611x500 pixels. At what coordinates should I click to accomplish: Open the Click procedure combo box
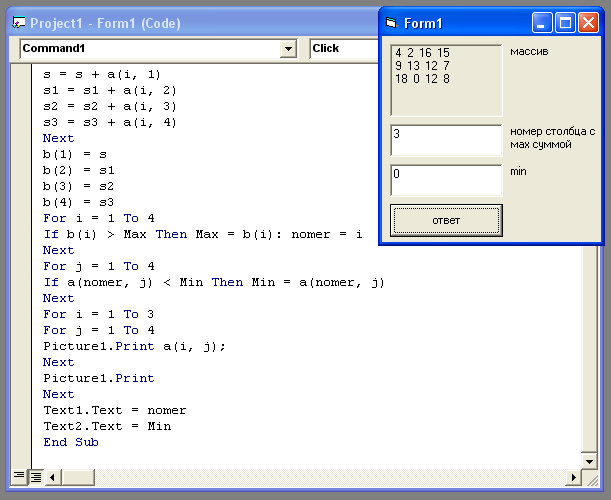(344, 48)
